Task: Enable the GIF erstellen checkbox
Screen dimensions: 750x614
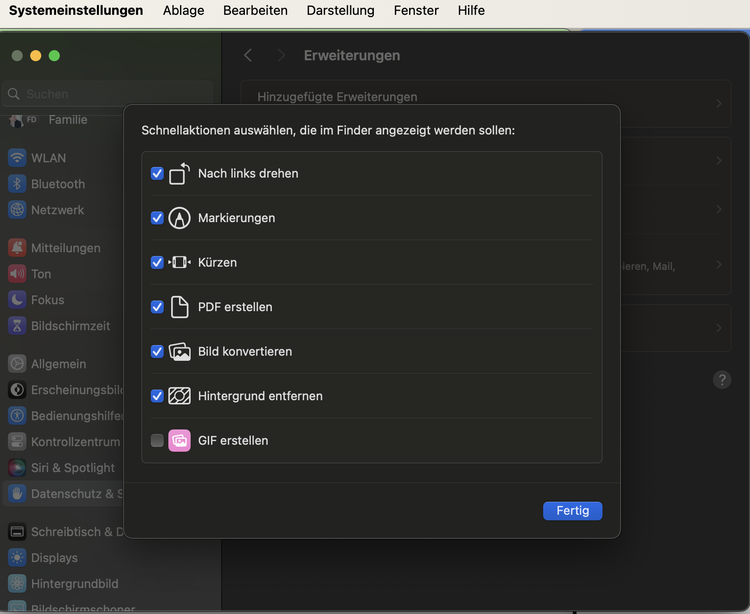Action: 157,440
